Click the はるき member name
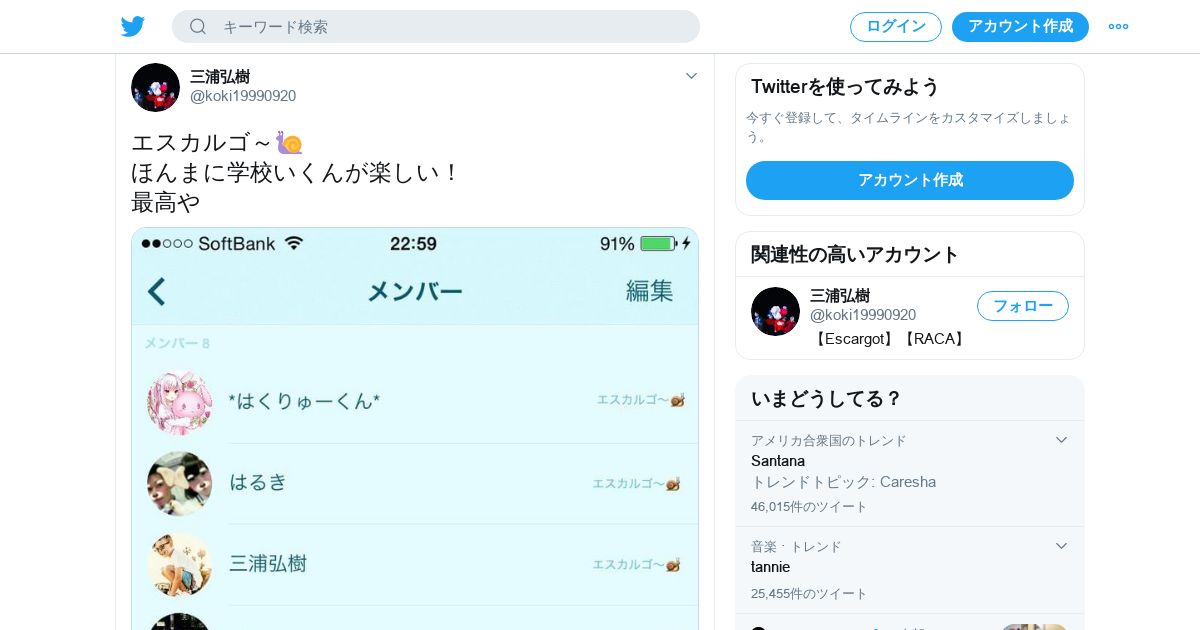 click(x=258, y=482)
